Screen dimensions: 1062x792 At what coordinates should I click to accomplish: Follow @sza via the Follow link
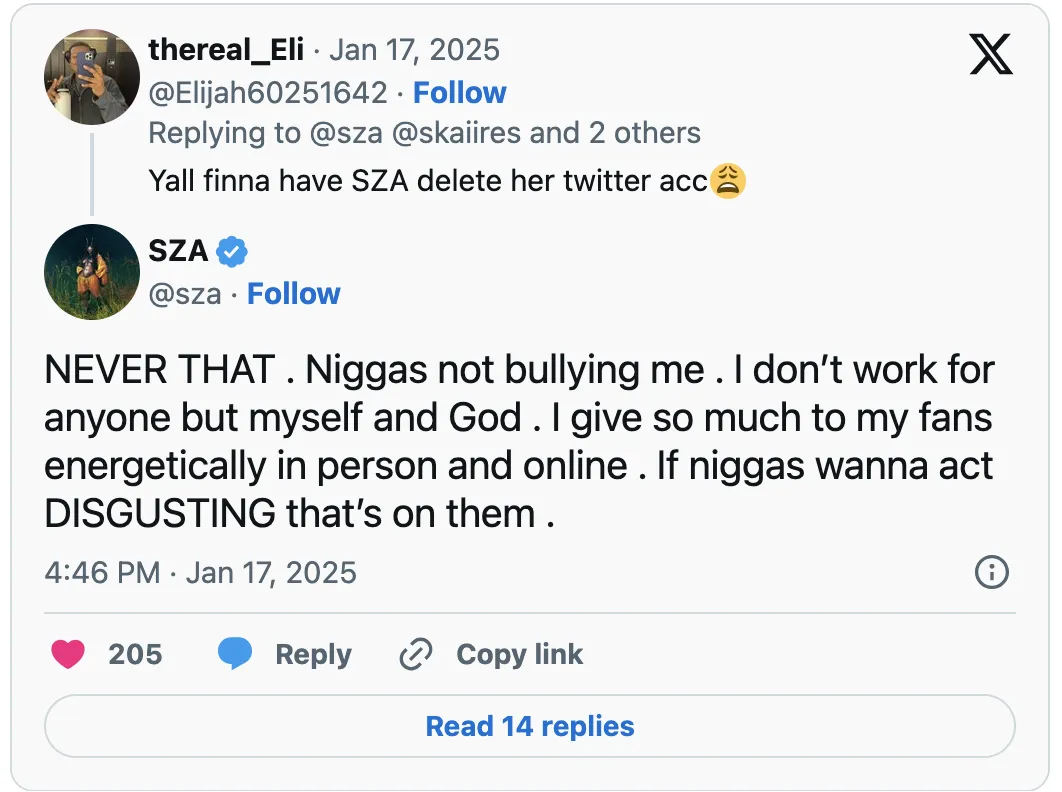[x=293, y=293]
